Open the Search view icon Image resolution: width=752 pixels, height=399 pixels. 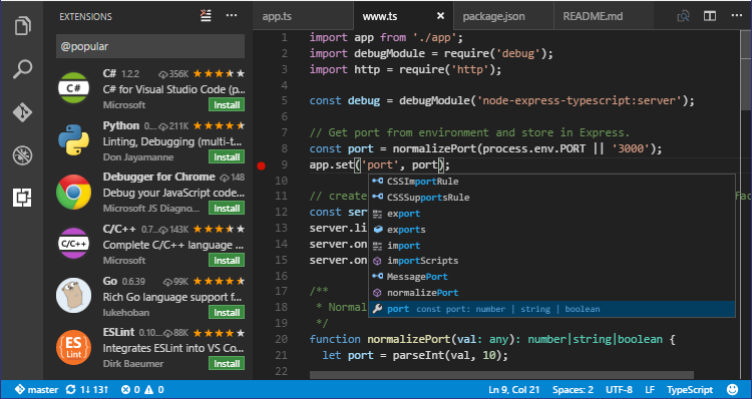click(x=22, y=69)
